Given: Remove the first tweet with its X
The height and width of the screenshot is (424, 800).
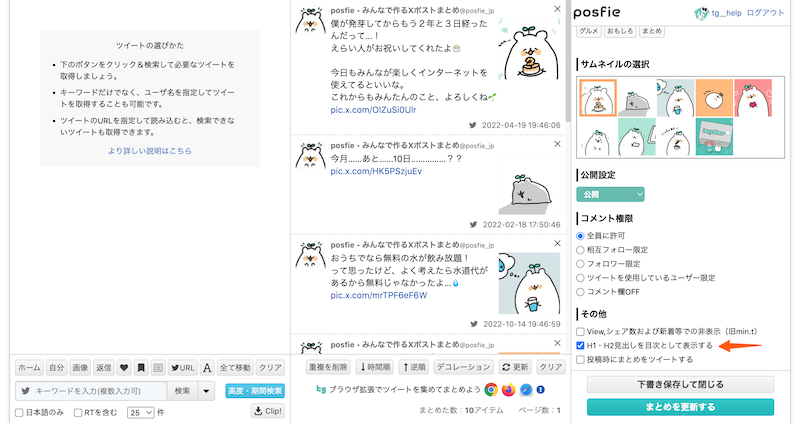Looking at the screenshot, I should (x=558, y=10).
